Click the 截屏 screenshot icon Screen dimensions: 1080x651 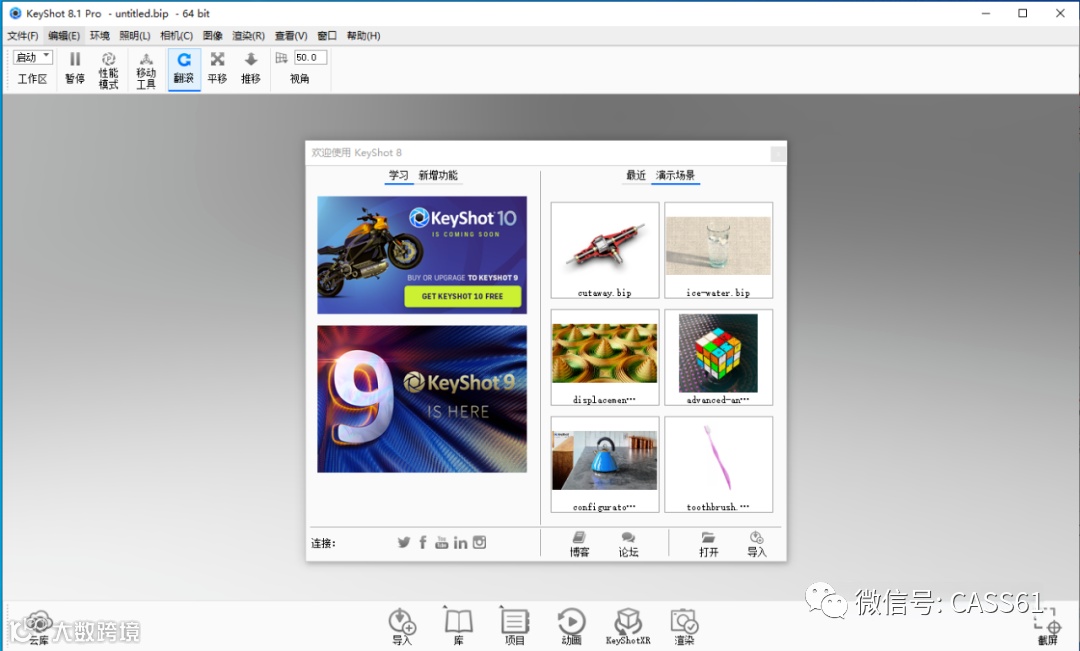(1048, 628)
